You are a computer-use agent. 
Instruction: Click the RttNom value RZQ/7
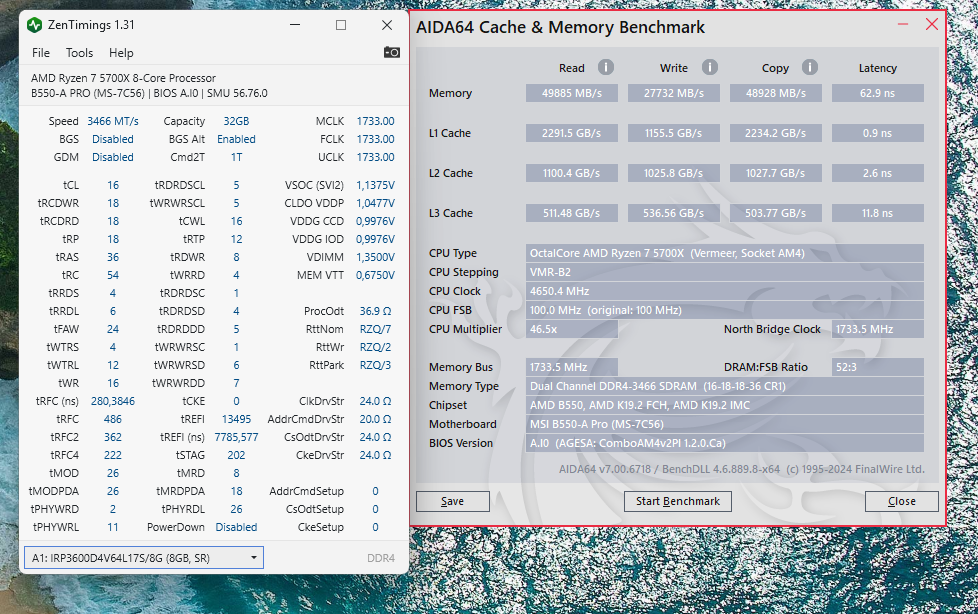click(x=375, y=329)
